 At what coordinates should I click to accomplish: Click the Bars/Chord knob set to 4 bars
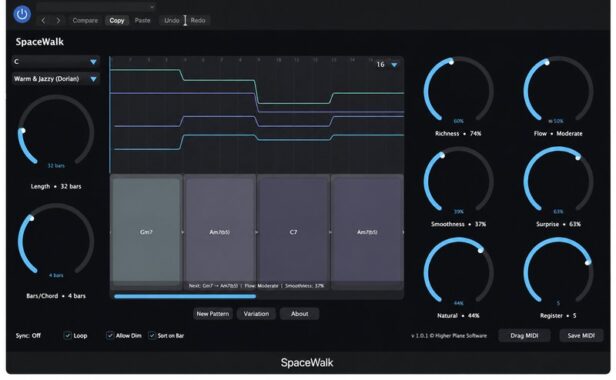(x=56, y=240)
